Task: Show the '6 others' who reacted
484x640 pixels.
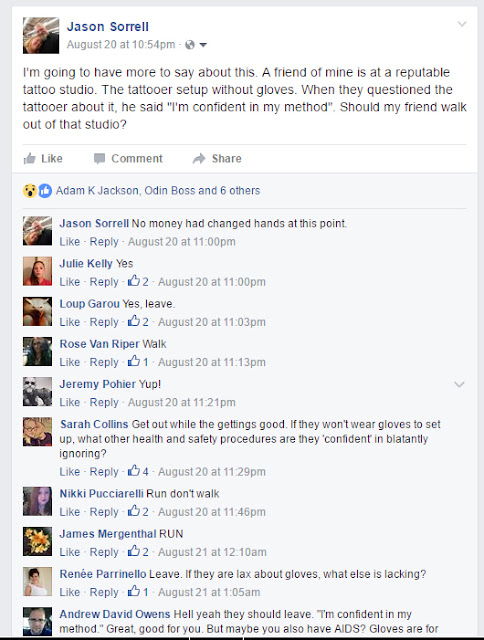Action: click(240, 191)
